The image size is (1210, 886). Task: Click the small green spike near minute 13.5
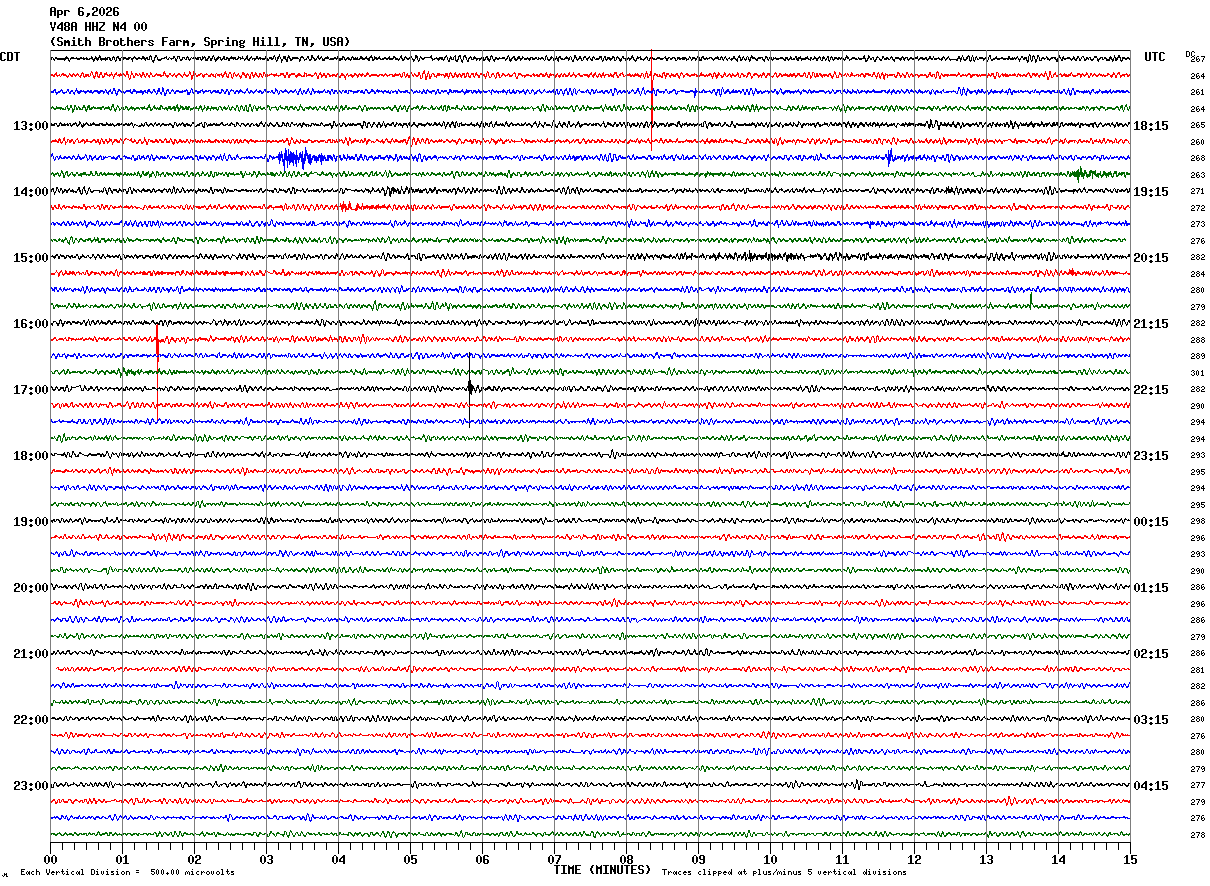click(x=1031, y=298)
